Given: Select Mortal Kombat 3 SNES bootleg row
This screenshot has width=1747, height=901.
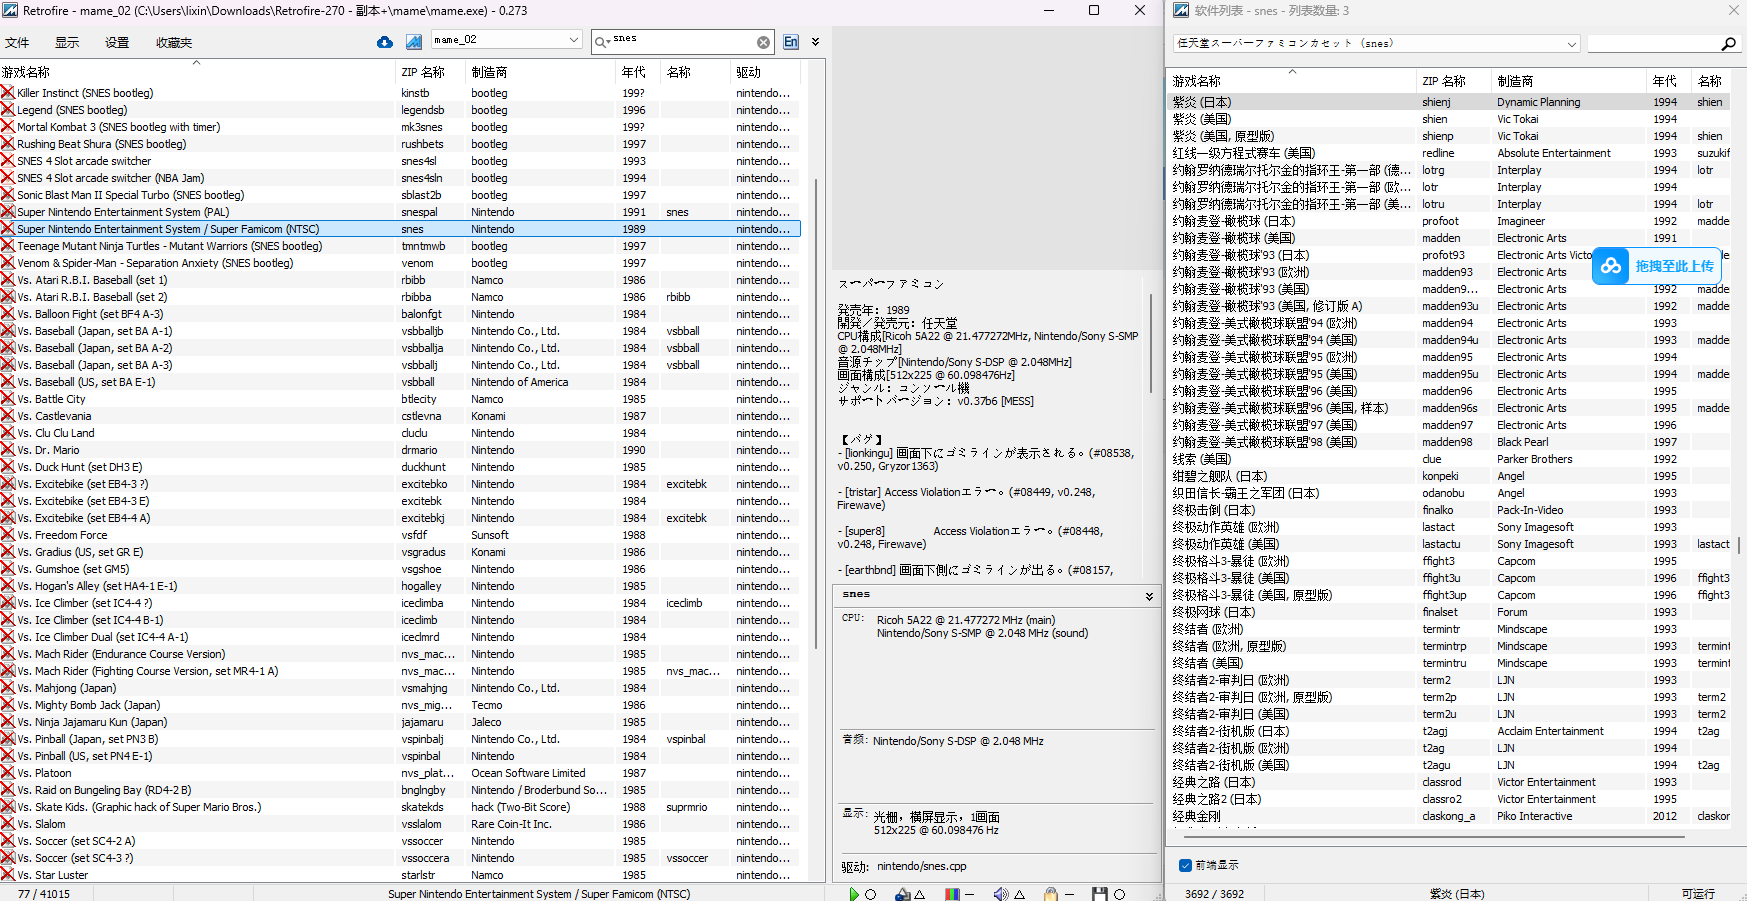Looking at the screenshot, I should pos(400,127).
